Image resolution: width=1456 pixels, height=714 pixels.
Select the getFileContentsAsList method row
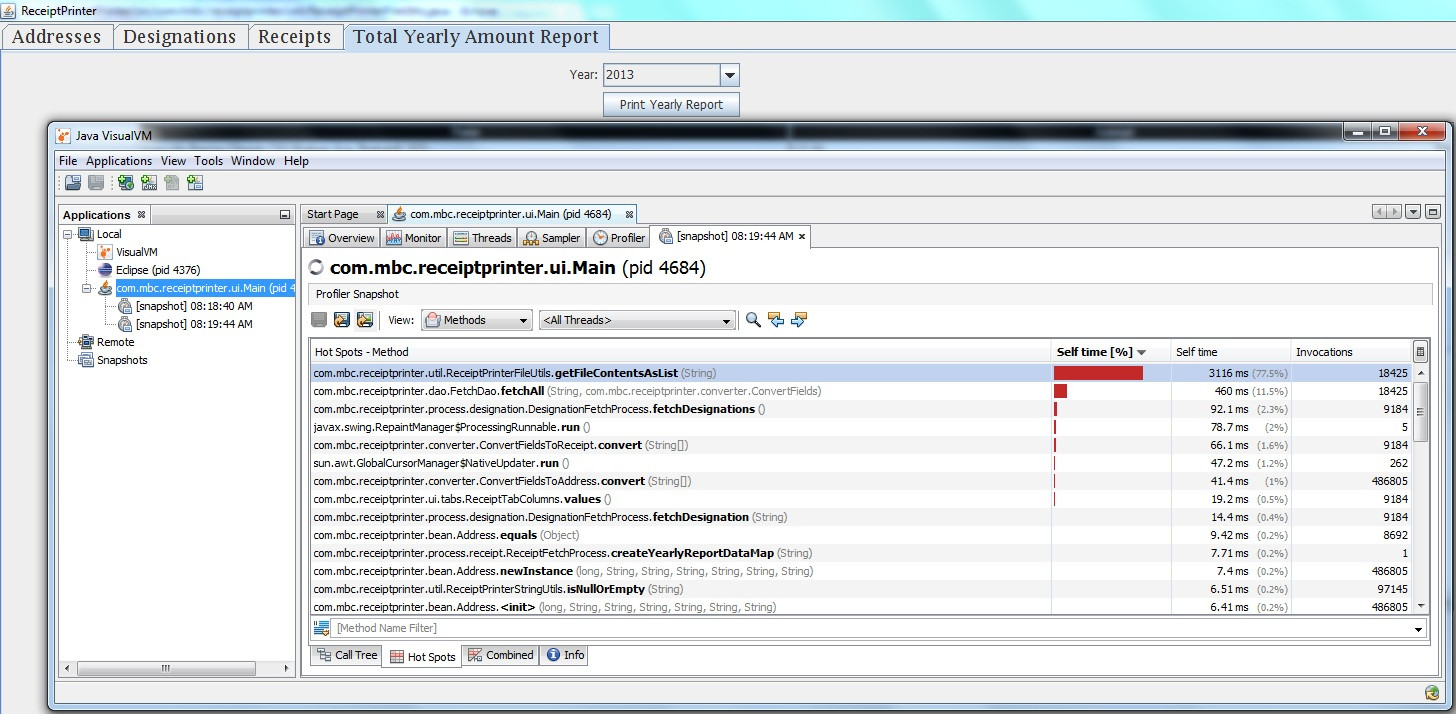(860, 373)
